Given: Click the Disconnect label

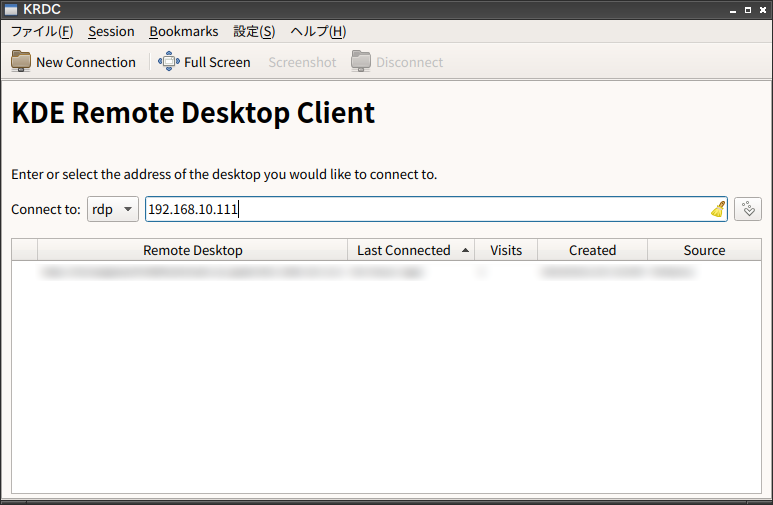Looking at the screenshot, I should (410, 62).
